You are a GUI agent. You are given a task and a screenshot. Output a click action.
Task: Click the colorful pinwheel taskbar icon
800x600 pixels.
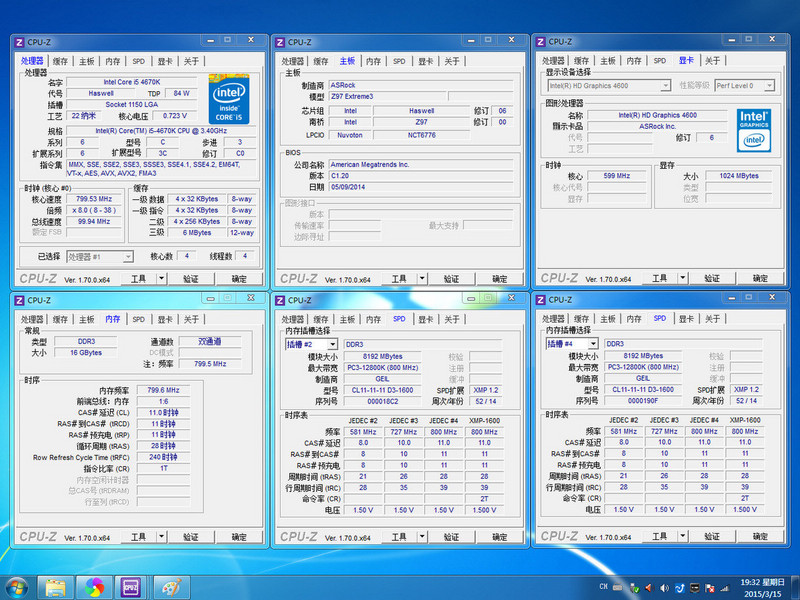pyautogui.click(x=94, y=586)
